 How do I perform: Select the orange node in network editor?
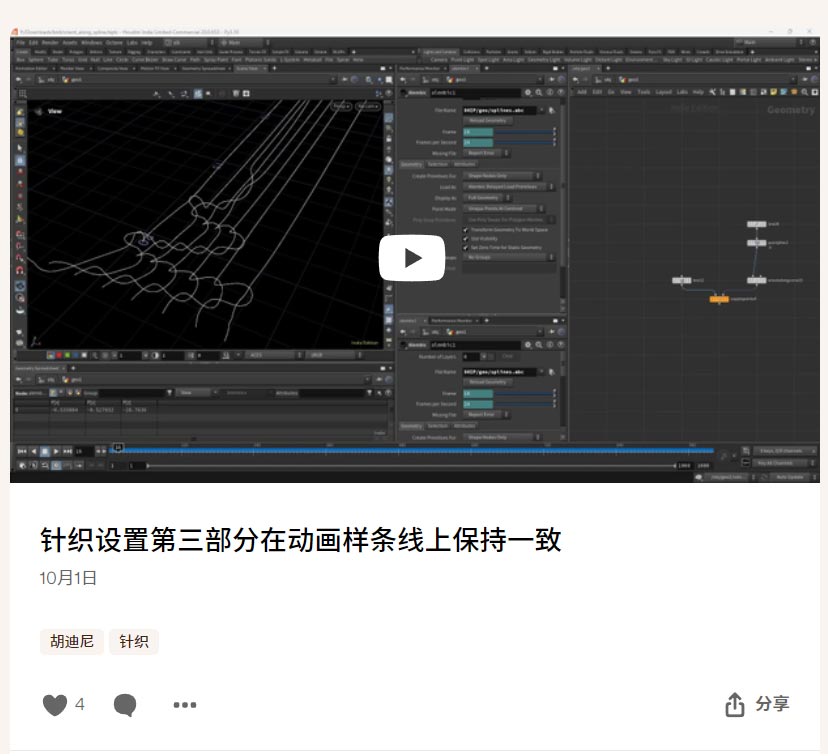pyautogui.click(x=718, y=298)
